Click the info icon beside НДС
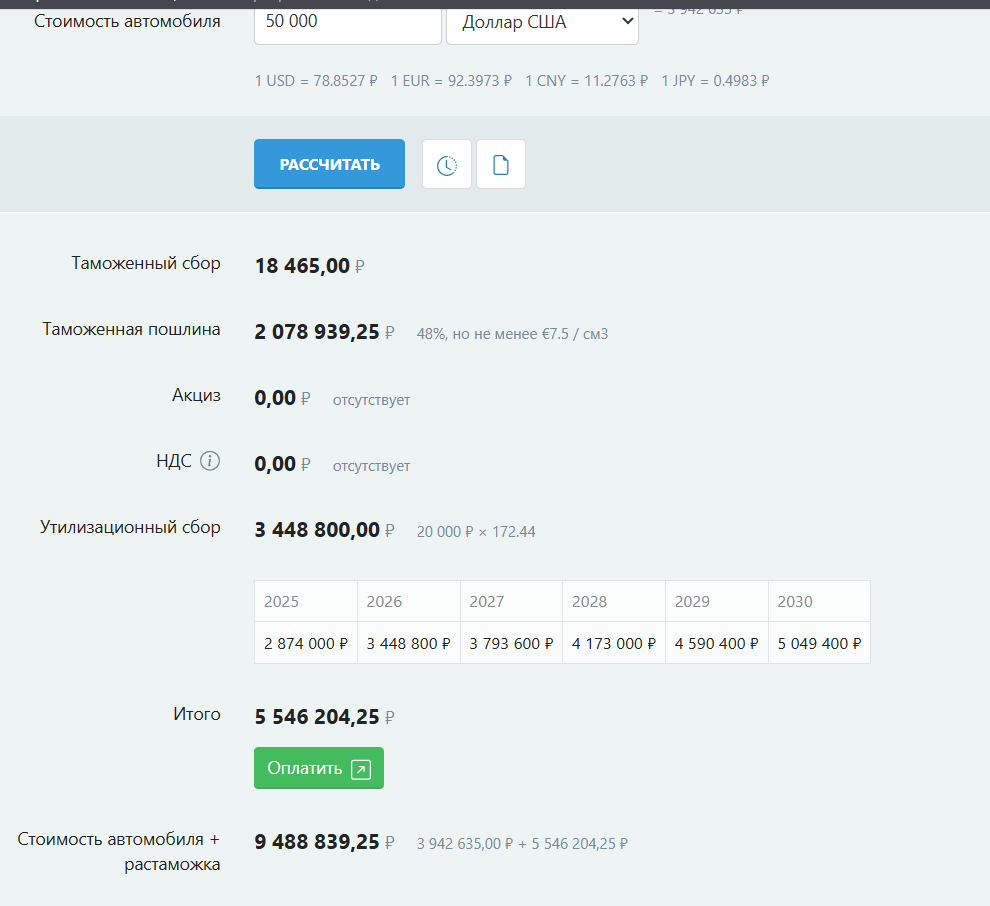This screenshot has height=906, width=990. click(209, 461)
